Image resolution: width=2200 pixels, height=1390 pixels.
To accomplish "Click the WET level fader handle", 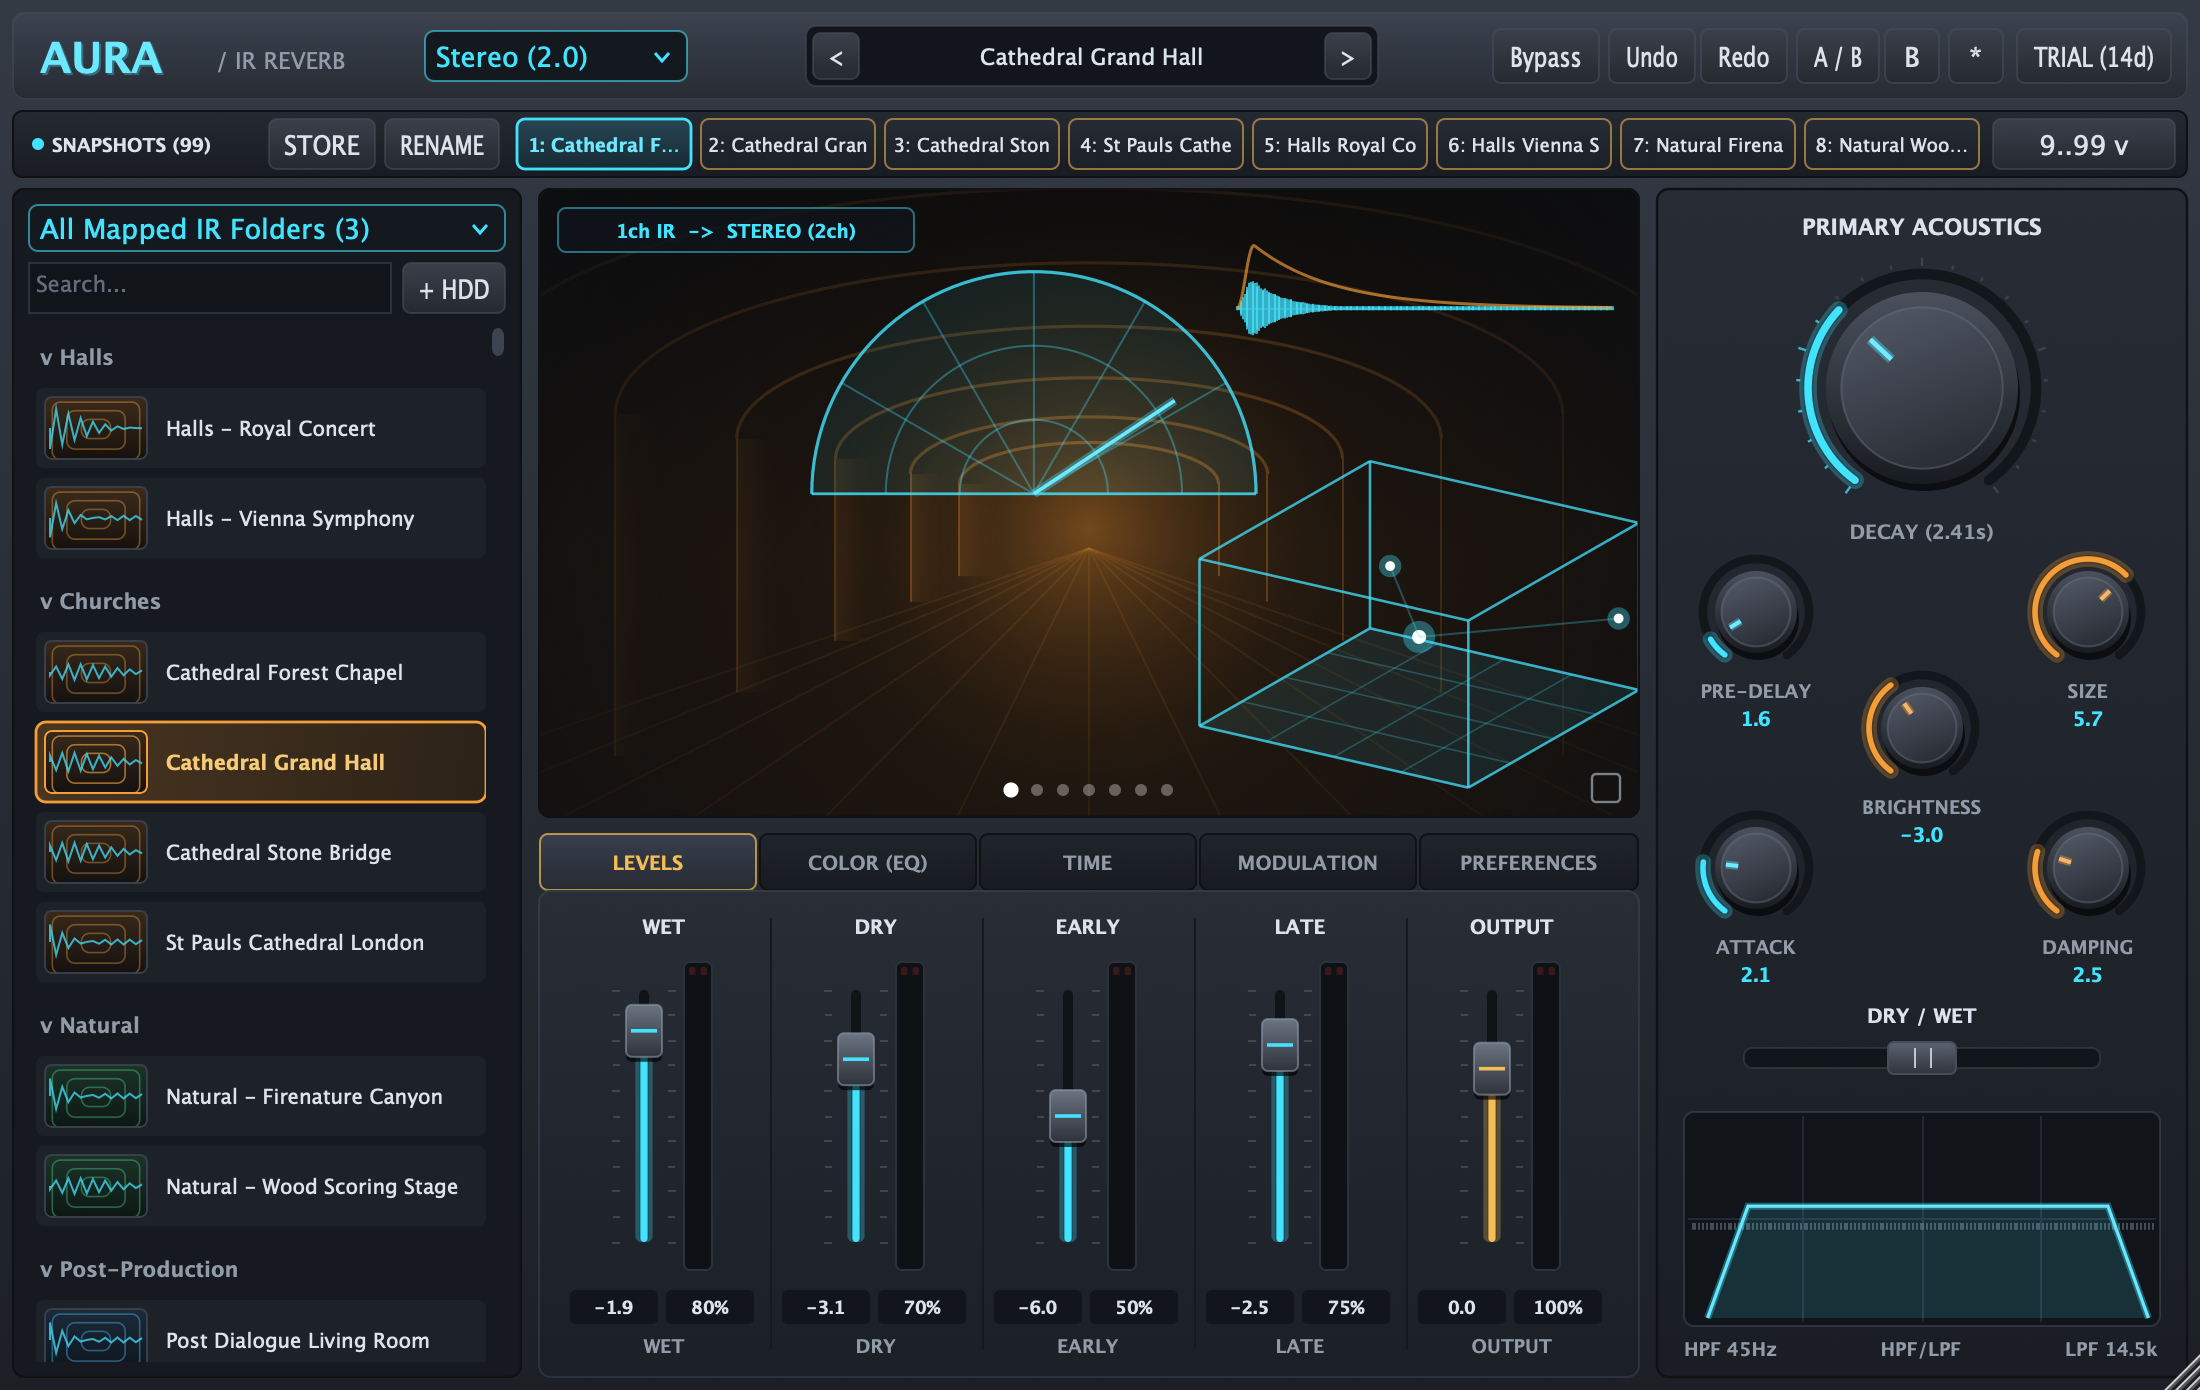I will coord(644,1030).
